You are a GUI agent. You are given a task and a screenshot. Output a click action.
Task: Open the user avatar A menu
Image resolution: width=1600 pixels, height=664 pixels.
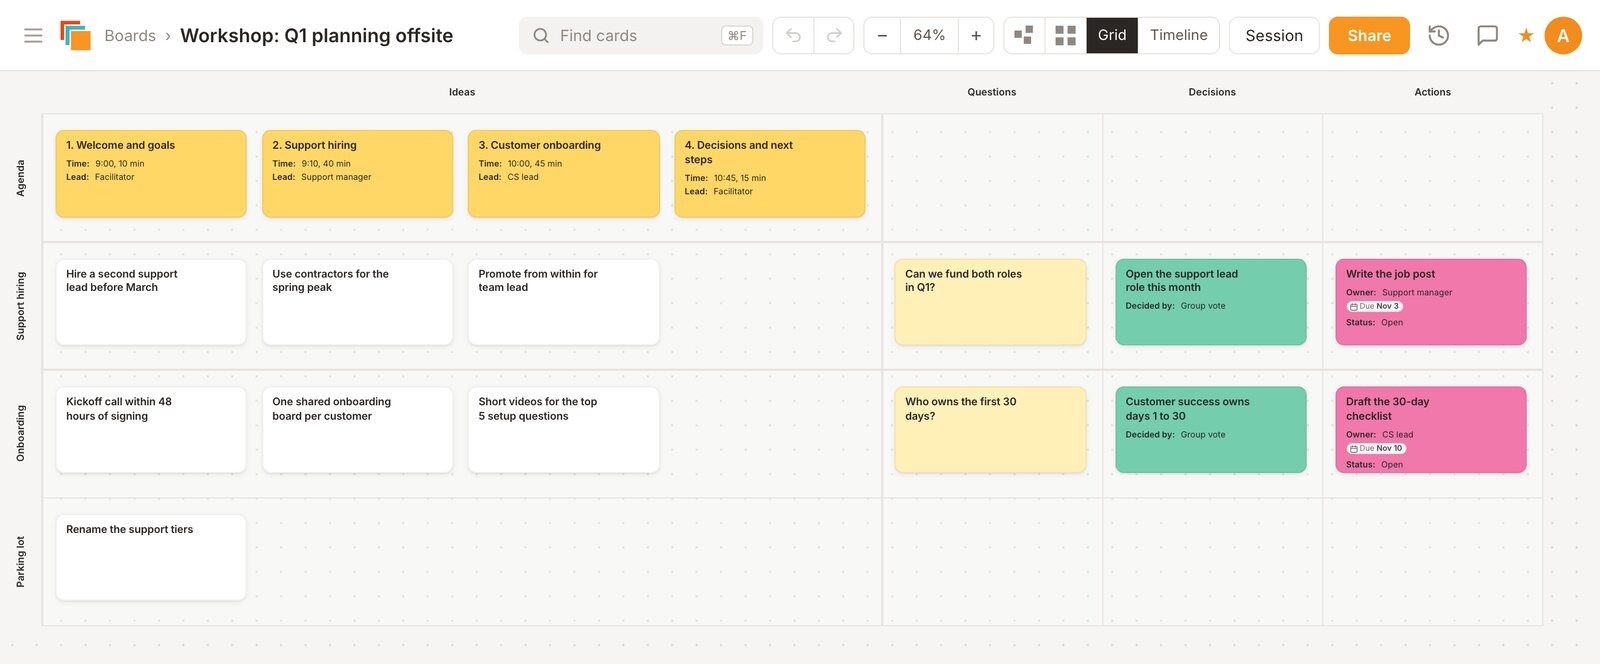click(x=1563, y=35)
